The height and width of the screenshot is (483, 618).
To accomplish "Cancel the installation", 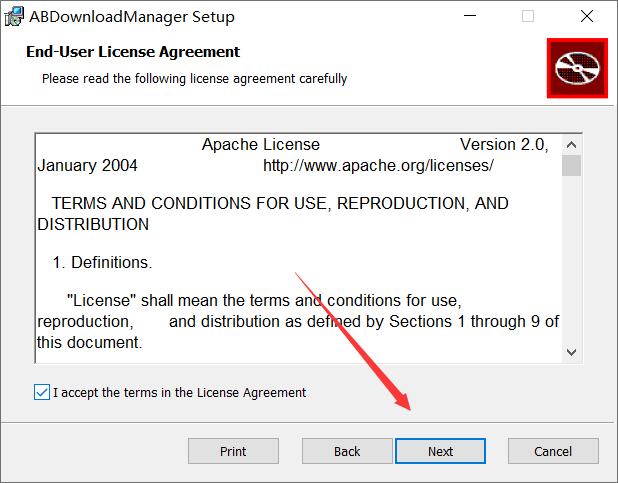I will (553, 451).
